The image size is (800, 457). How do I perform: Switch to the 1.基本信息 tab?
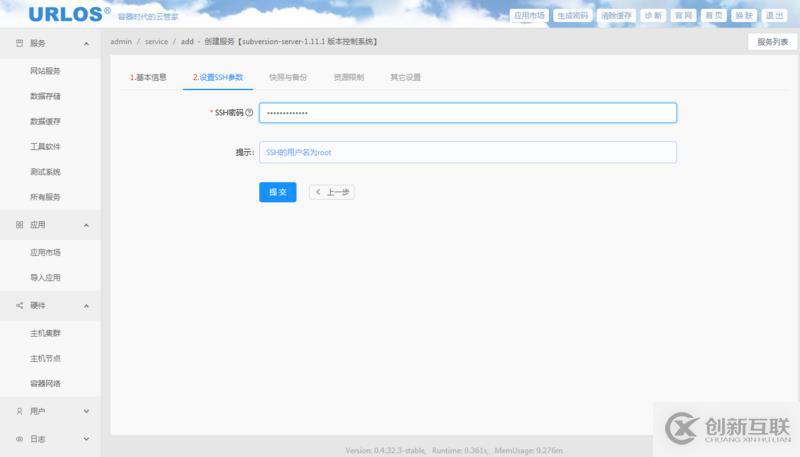(x=148, y=77)
